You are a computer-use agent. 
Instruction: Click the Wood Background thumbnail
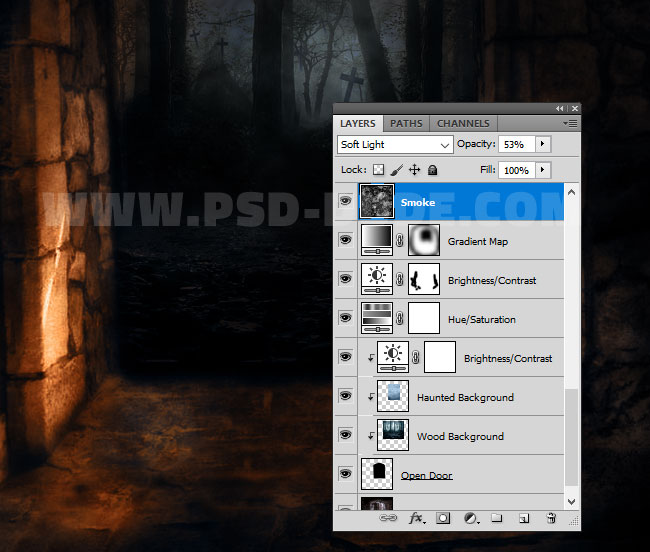[x=393, y=435]
